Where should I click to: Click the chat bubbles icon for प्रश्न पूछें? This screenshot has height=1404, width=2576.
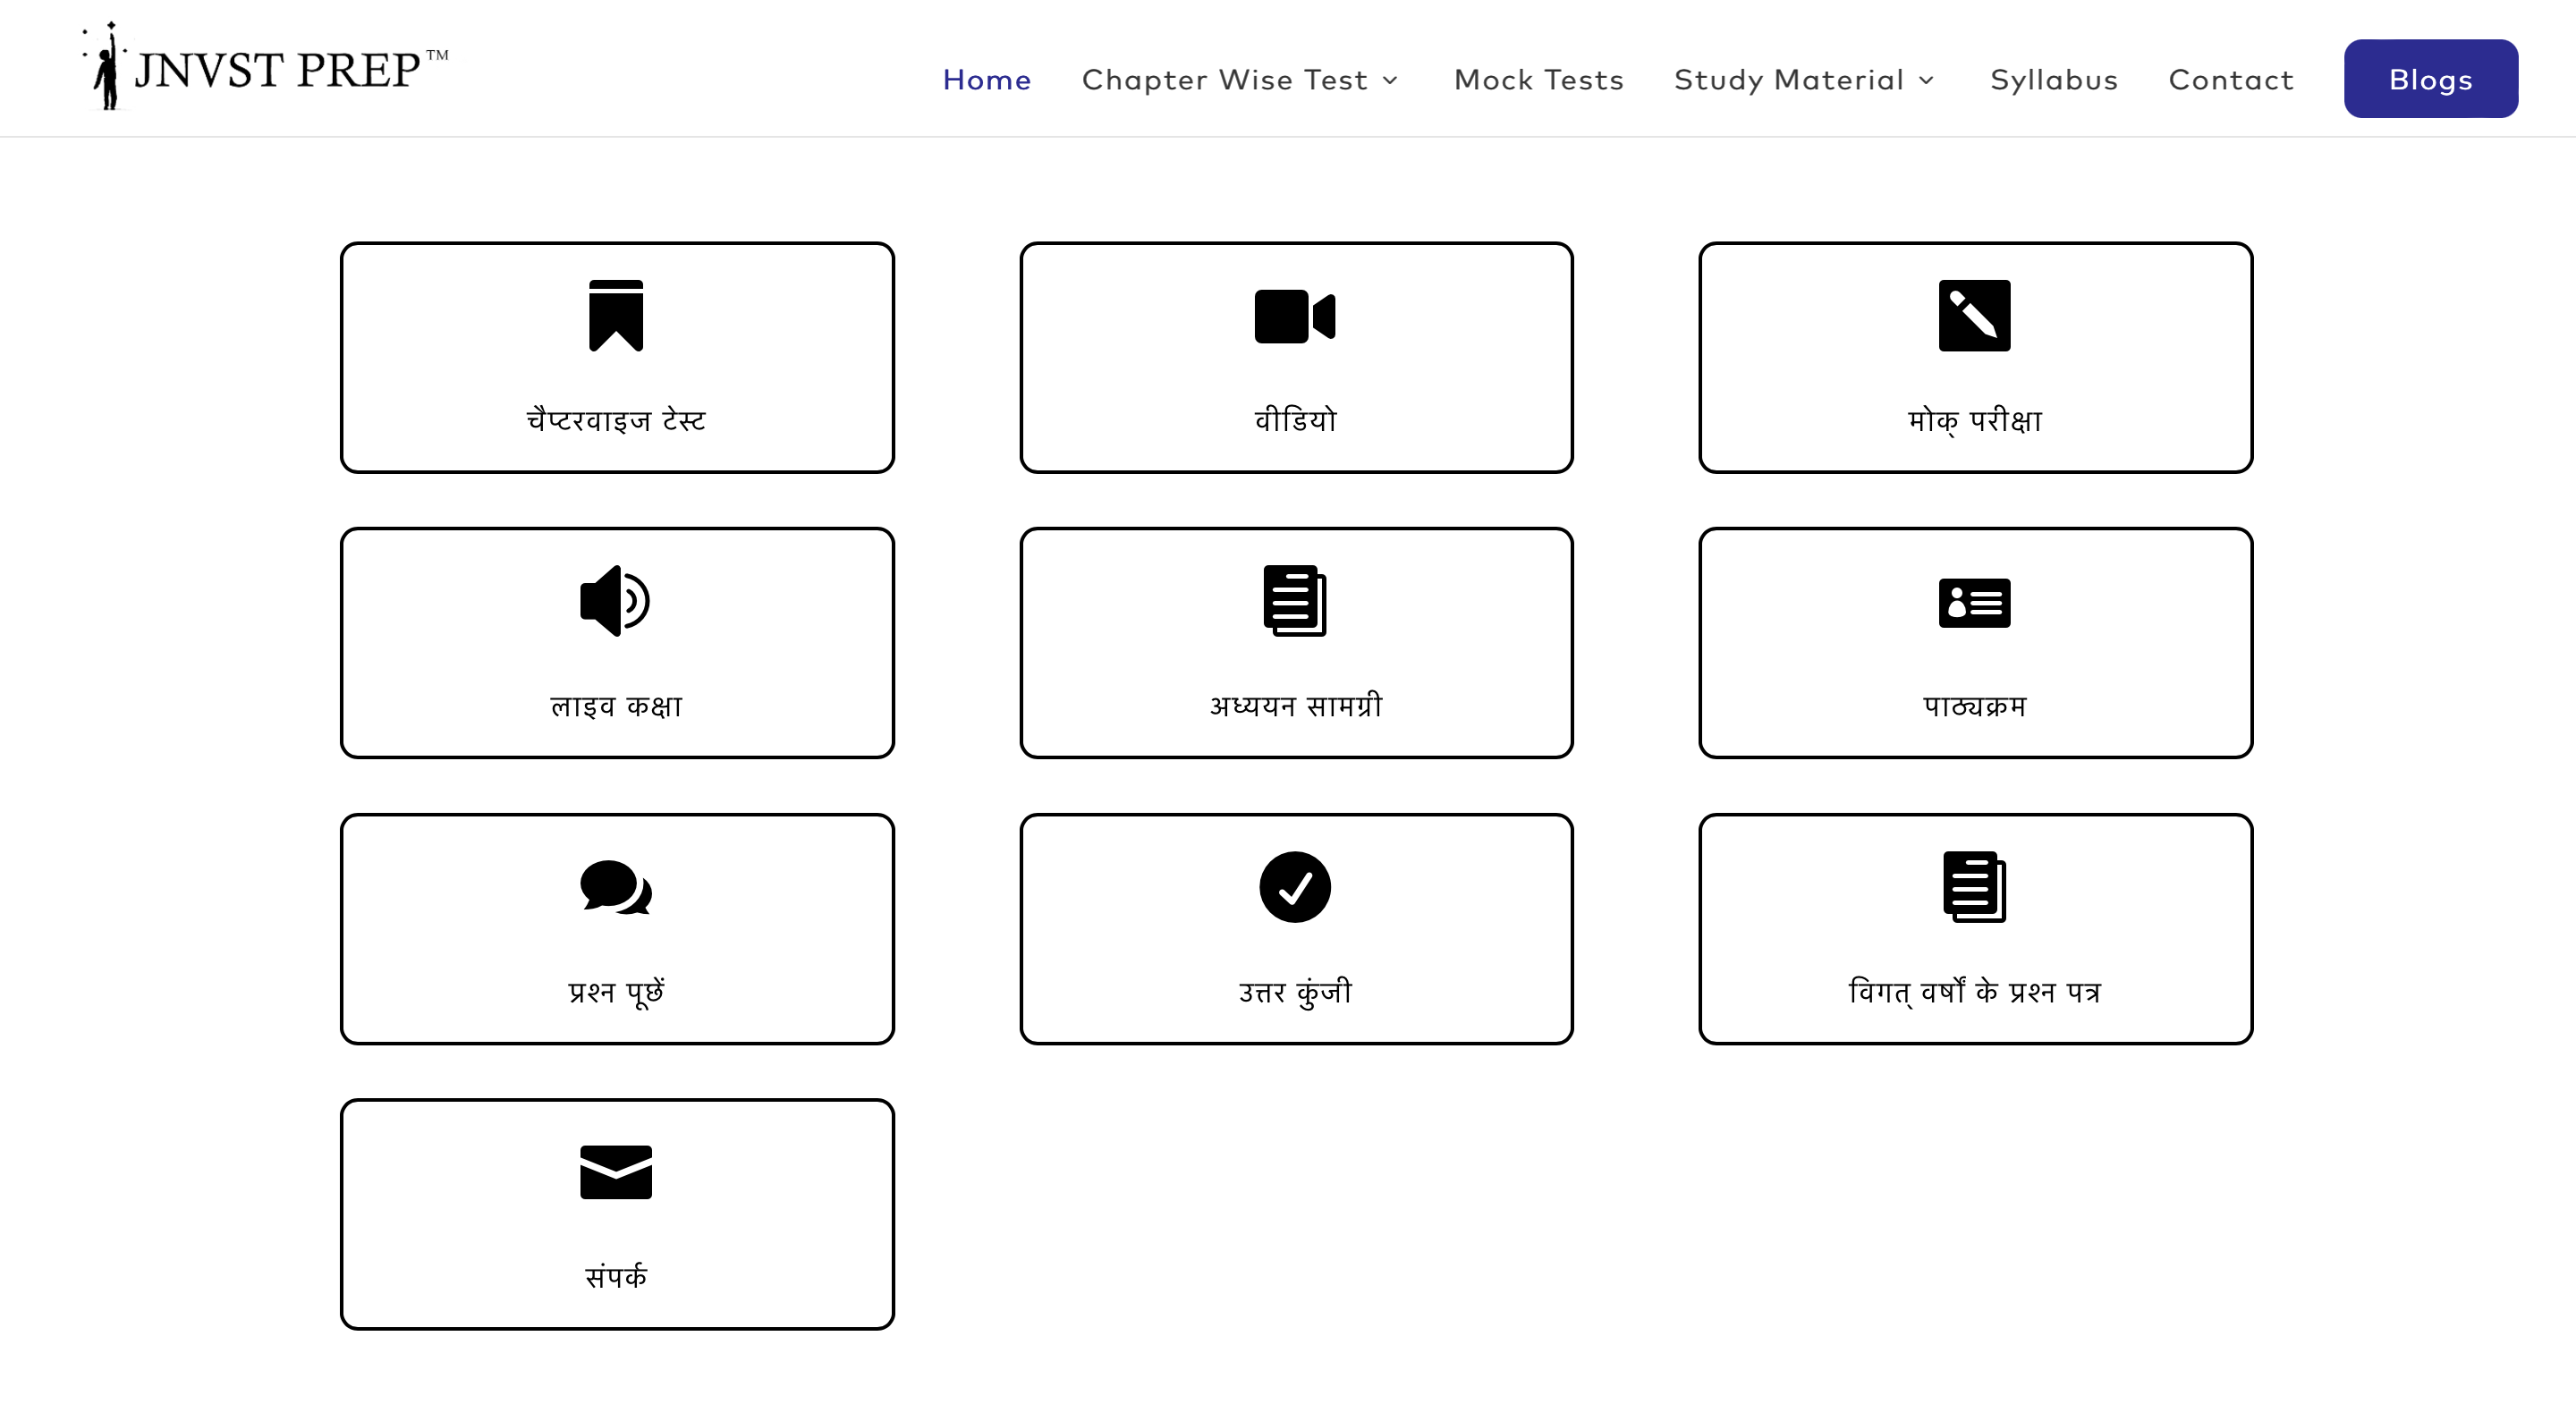point(616,887)
